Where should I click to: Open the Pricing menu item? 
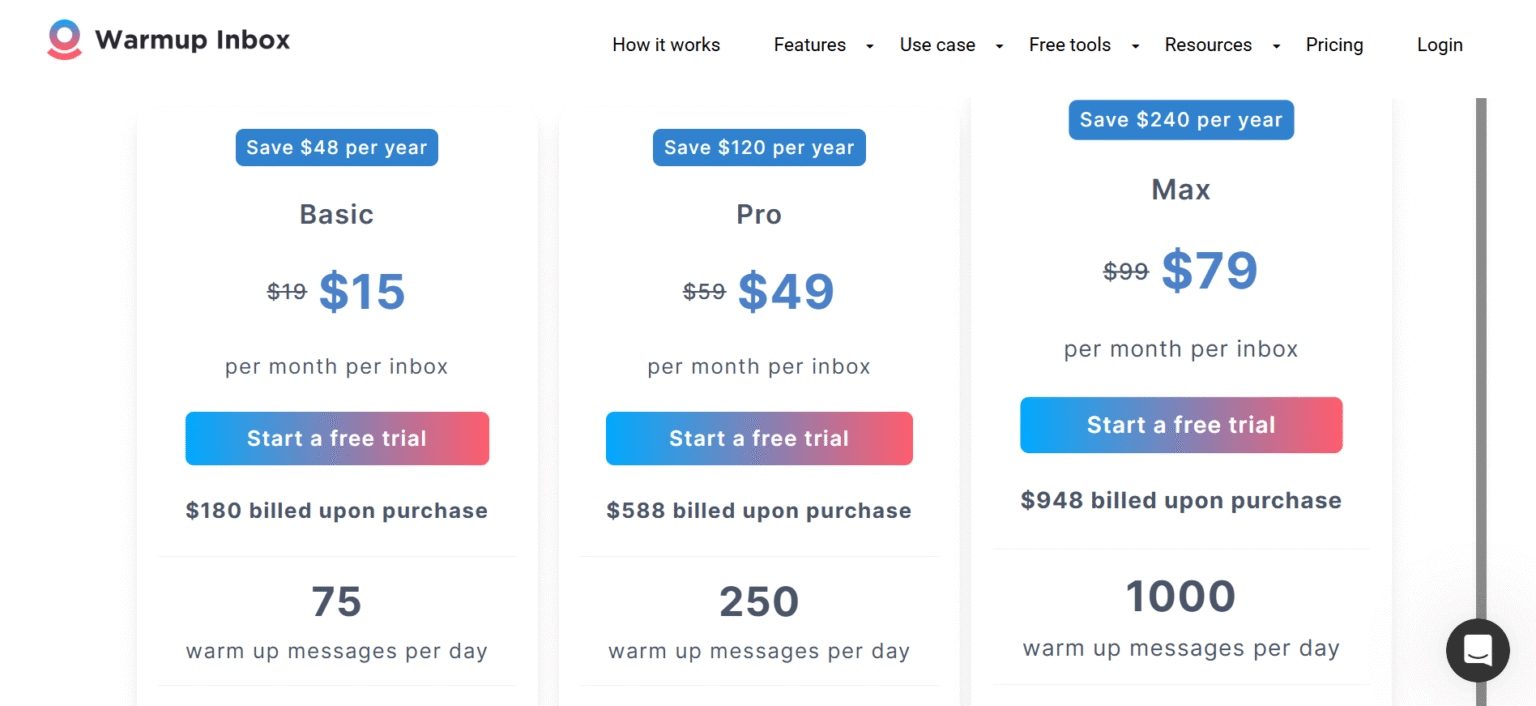point(1334,45)
